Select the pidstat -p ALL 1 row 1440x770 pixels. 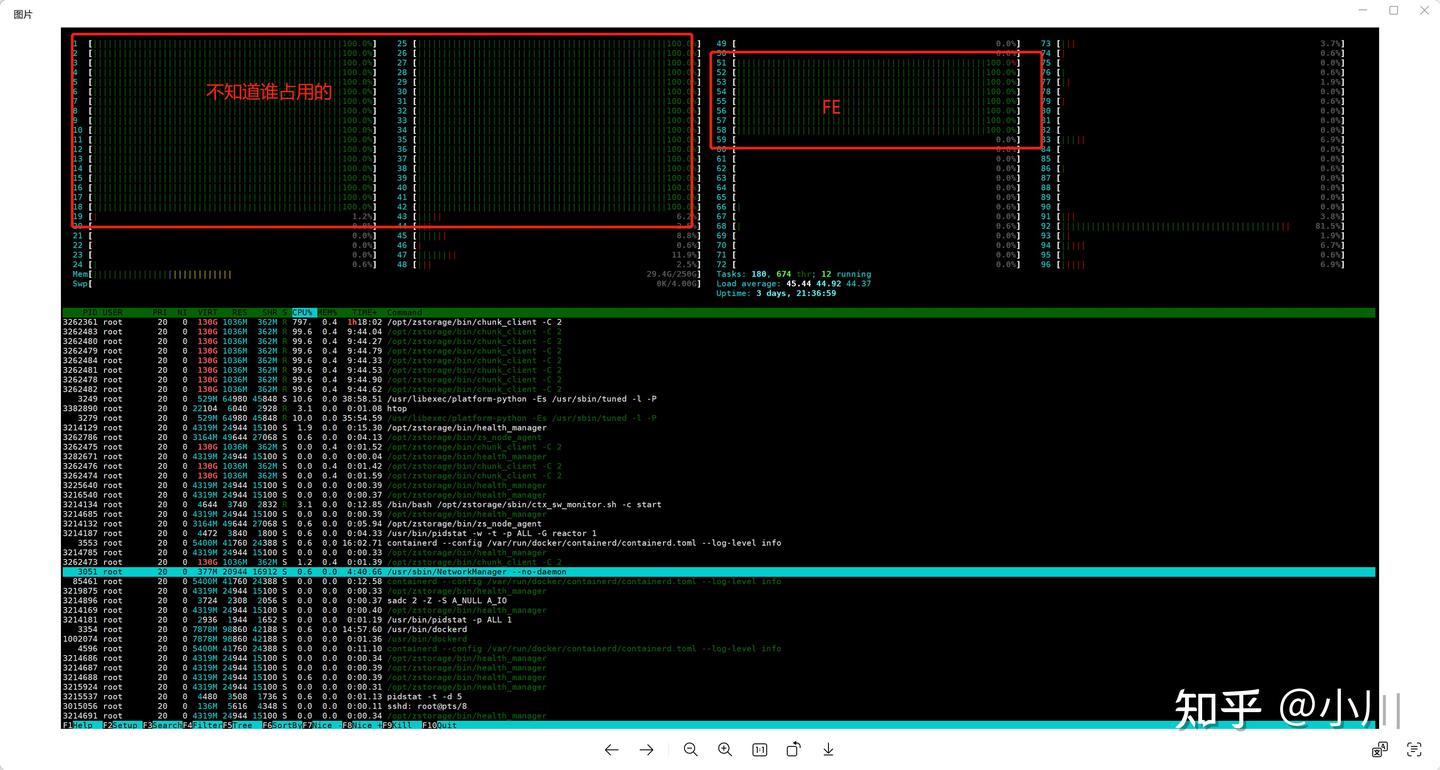[x=718, y=620]
